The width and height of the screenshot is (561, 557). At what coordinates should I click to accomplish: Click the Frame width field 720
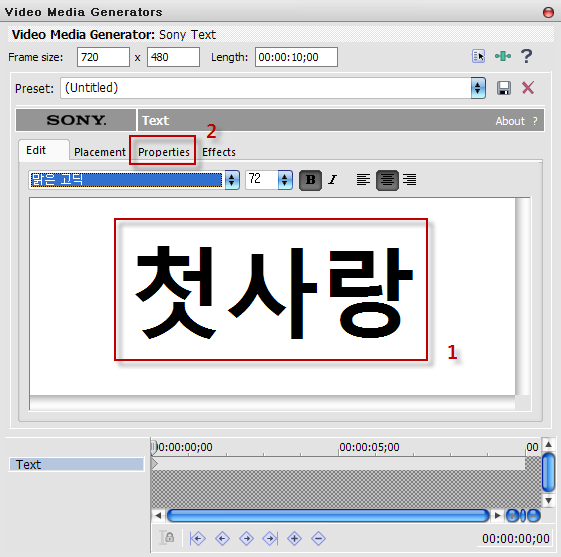click(103, 57)
